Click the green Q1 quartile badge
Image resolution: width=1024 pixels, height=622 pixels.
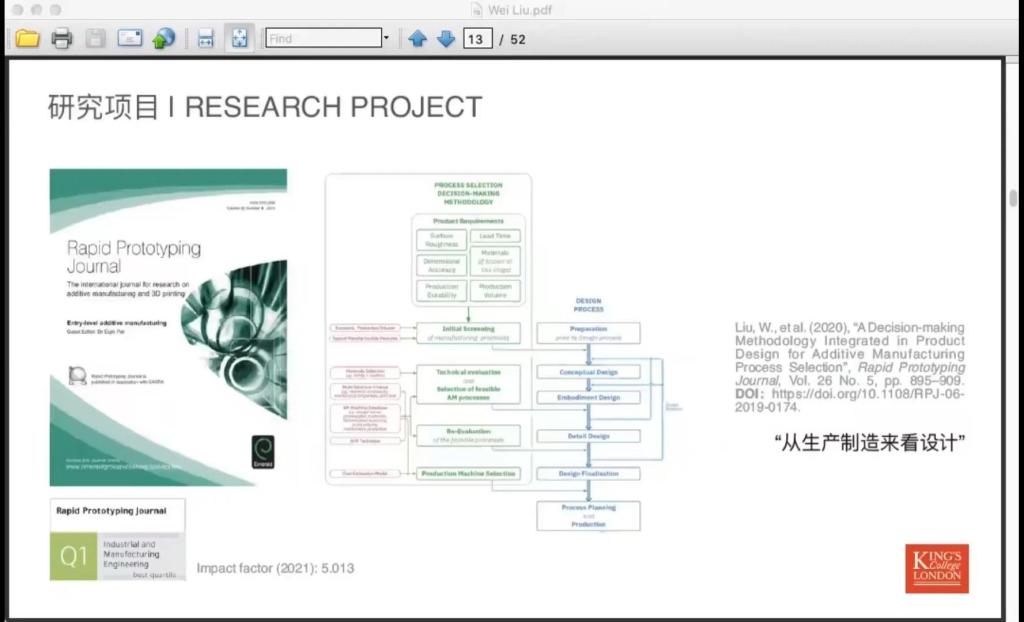[74, 556]
